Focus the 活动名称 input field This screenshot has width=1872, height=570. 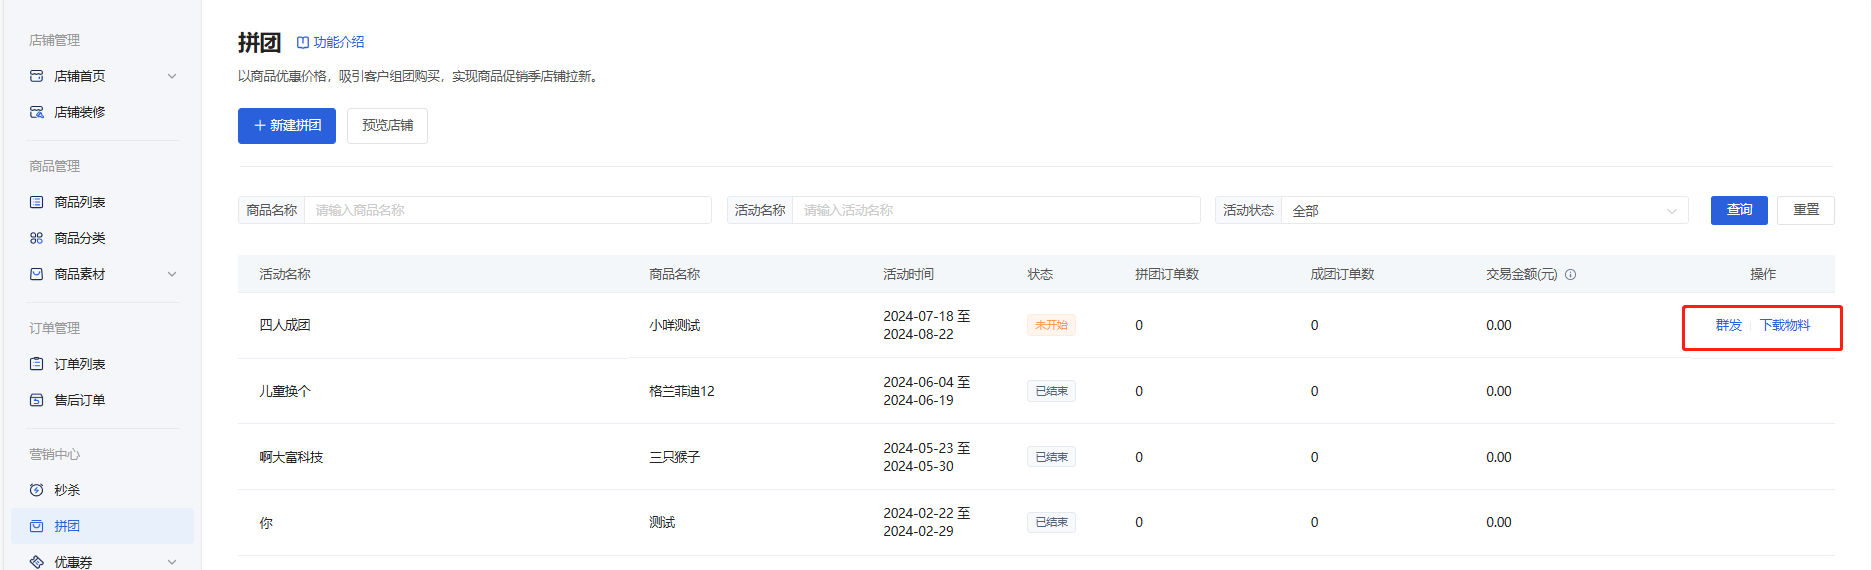click(996, 210)
